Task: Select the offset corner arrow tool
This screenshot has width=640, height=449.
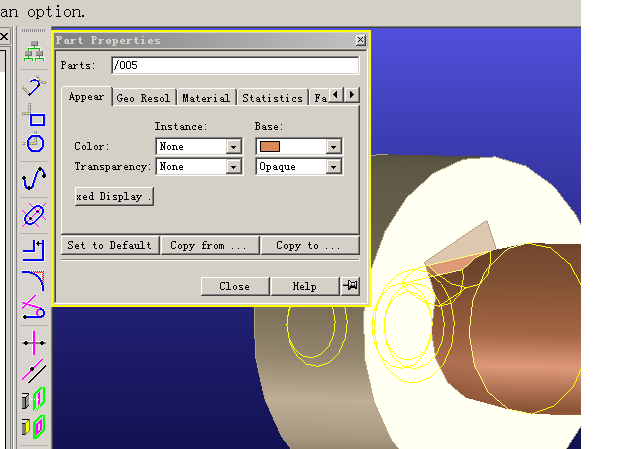Action: click(x=34, y=250)
